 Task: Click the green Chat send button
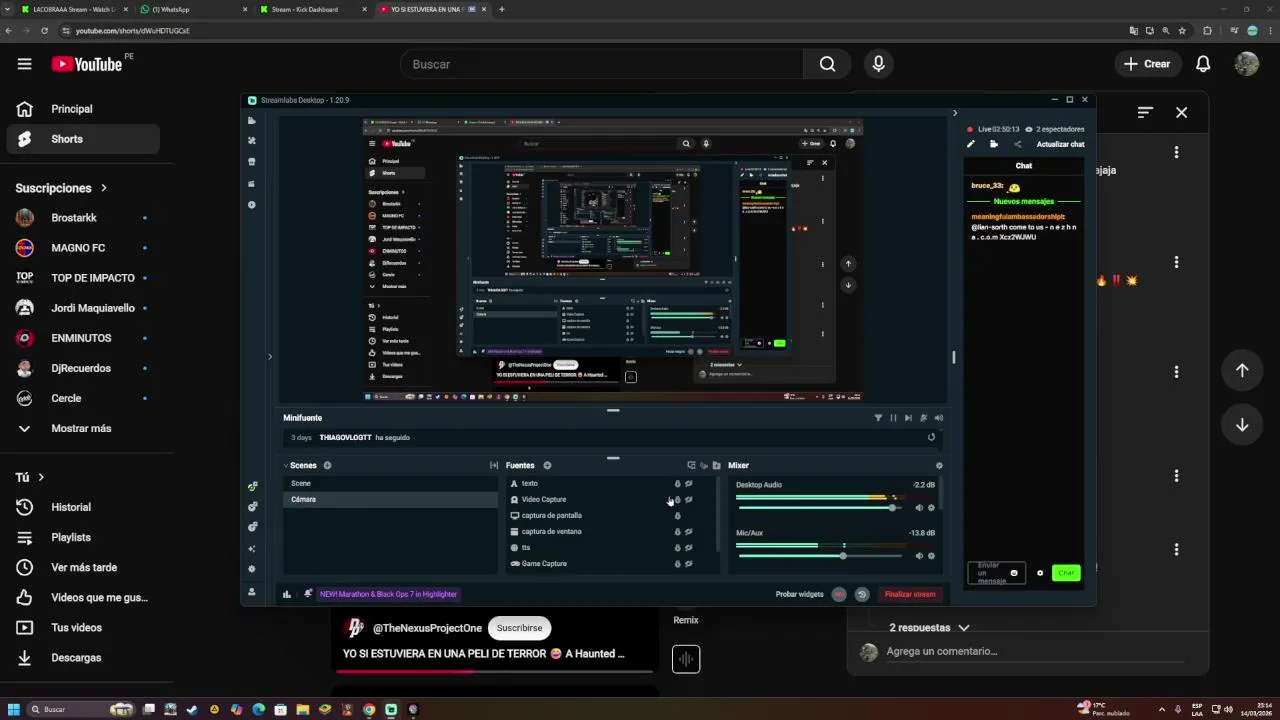point(1066,573)
